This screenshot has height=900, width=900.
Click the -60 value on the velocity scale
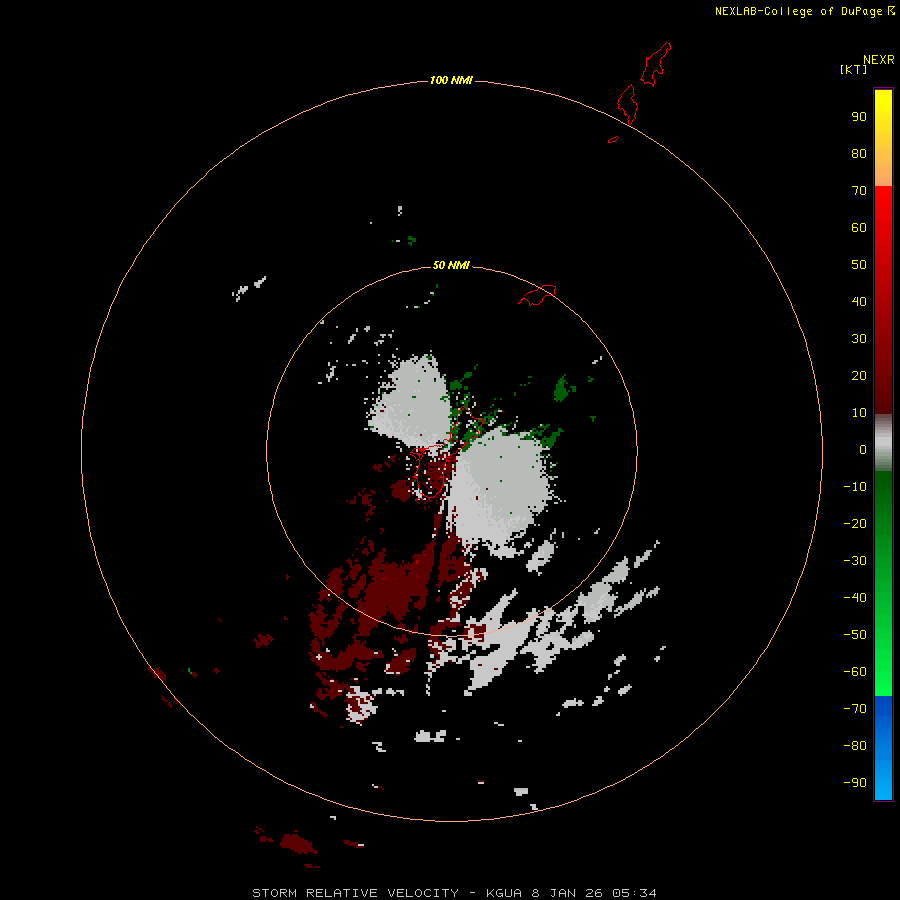tap(855, 672)
